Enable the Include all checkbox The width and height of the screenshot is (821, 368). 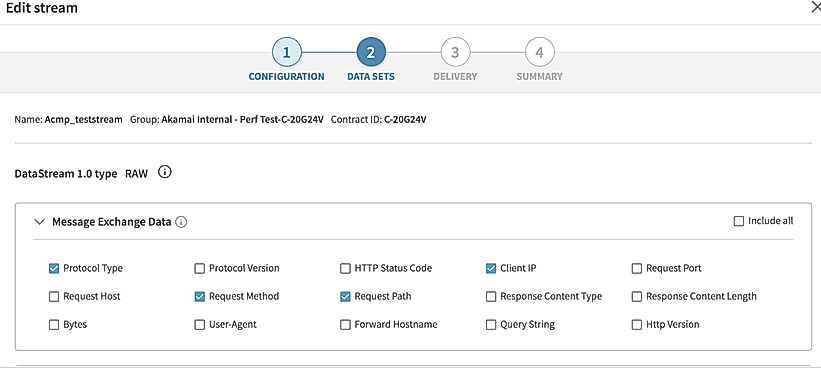739,221
